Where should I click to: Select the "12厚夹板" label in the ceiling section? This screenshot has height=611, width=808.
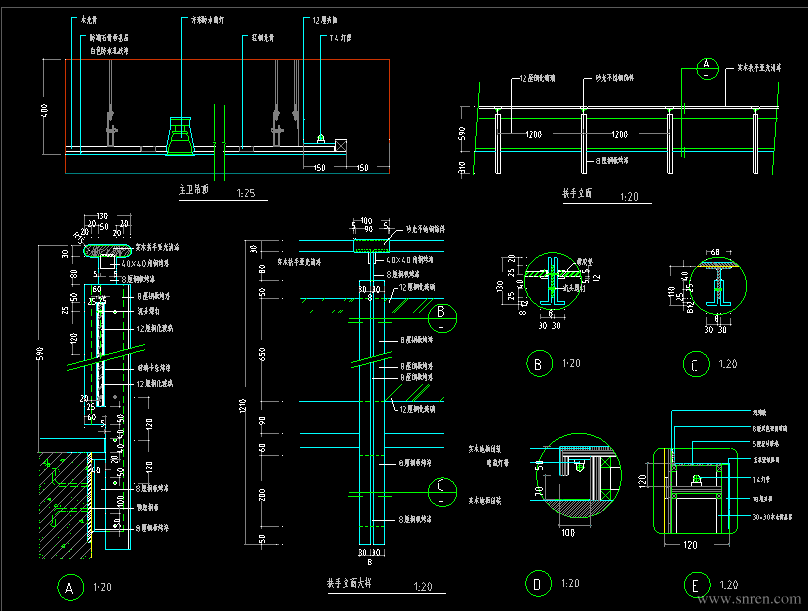click(325, 20)
